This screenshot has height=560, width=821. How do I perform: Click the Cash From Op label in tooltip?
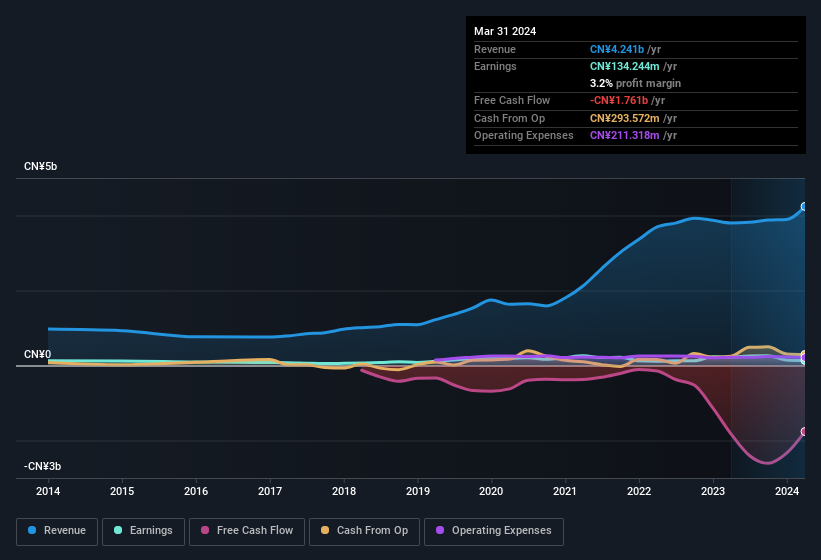[509, 118]
